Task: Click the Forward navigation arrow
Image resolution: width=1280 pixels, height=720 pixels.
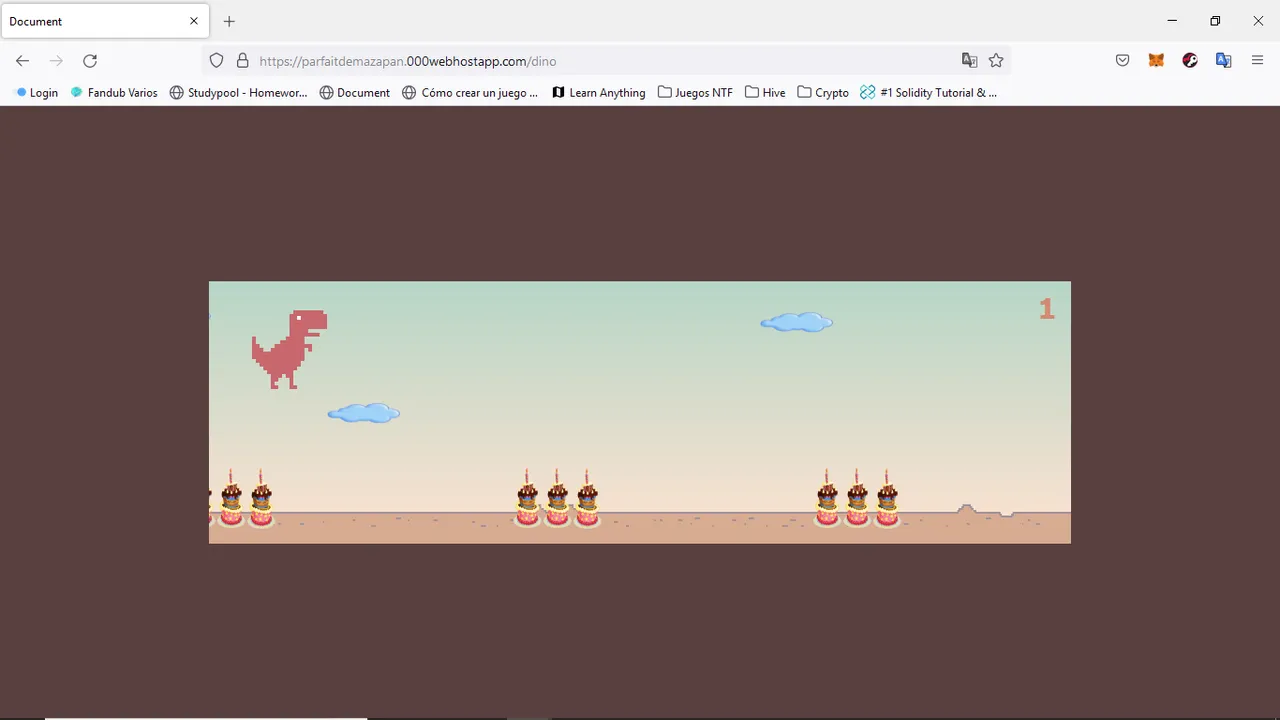Action: click(x=56, y=61)
